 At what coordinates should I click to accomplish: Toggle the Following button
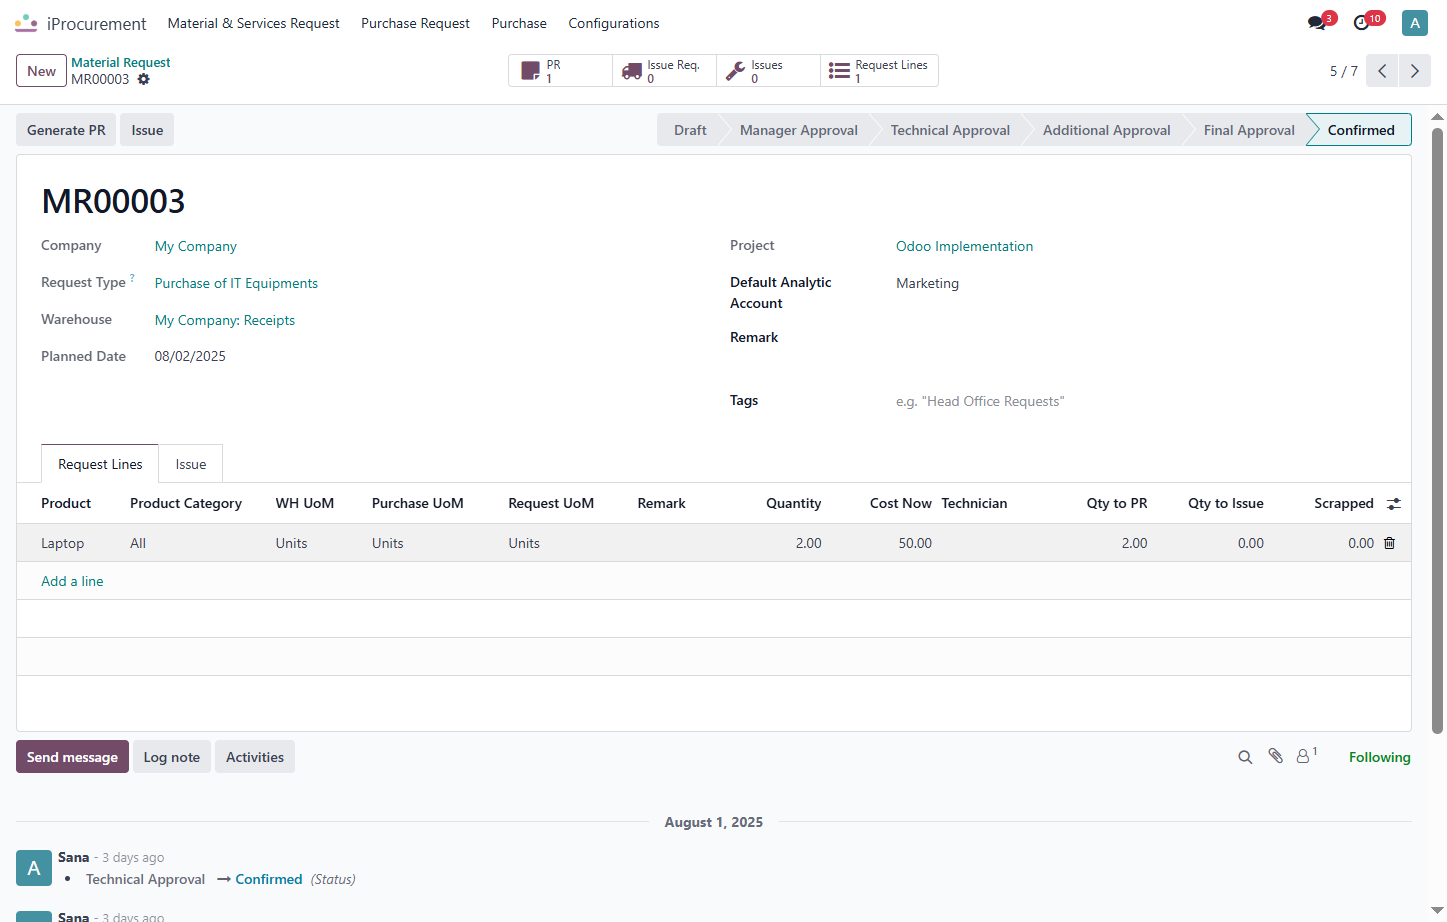[1379, 757]
